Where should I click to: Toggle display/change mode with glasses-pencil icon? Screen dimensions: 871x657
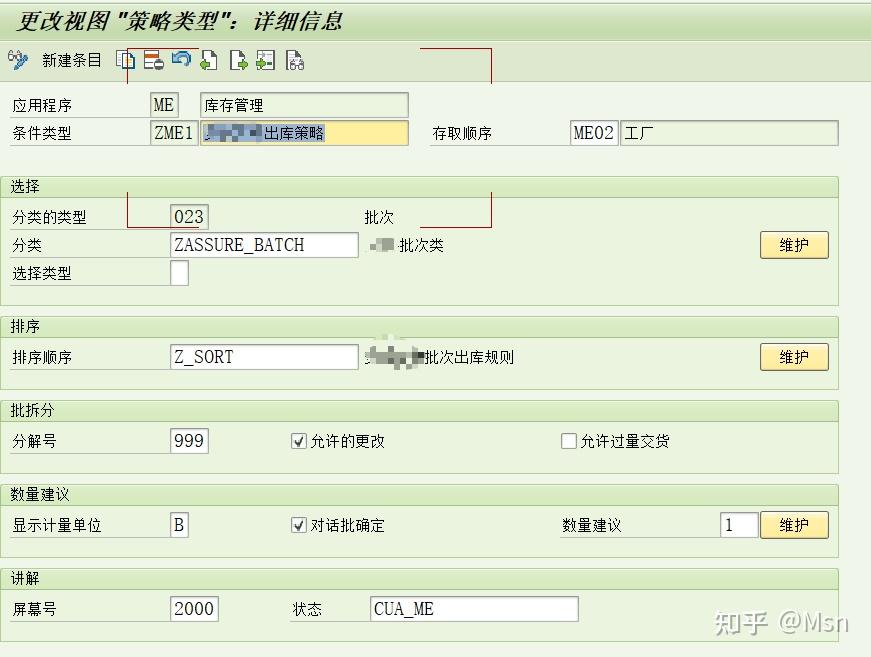pos(17,60)
